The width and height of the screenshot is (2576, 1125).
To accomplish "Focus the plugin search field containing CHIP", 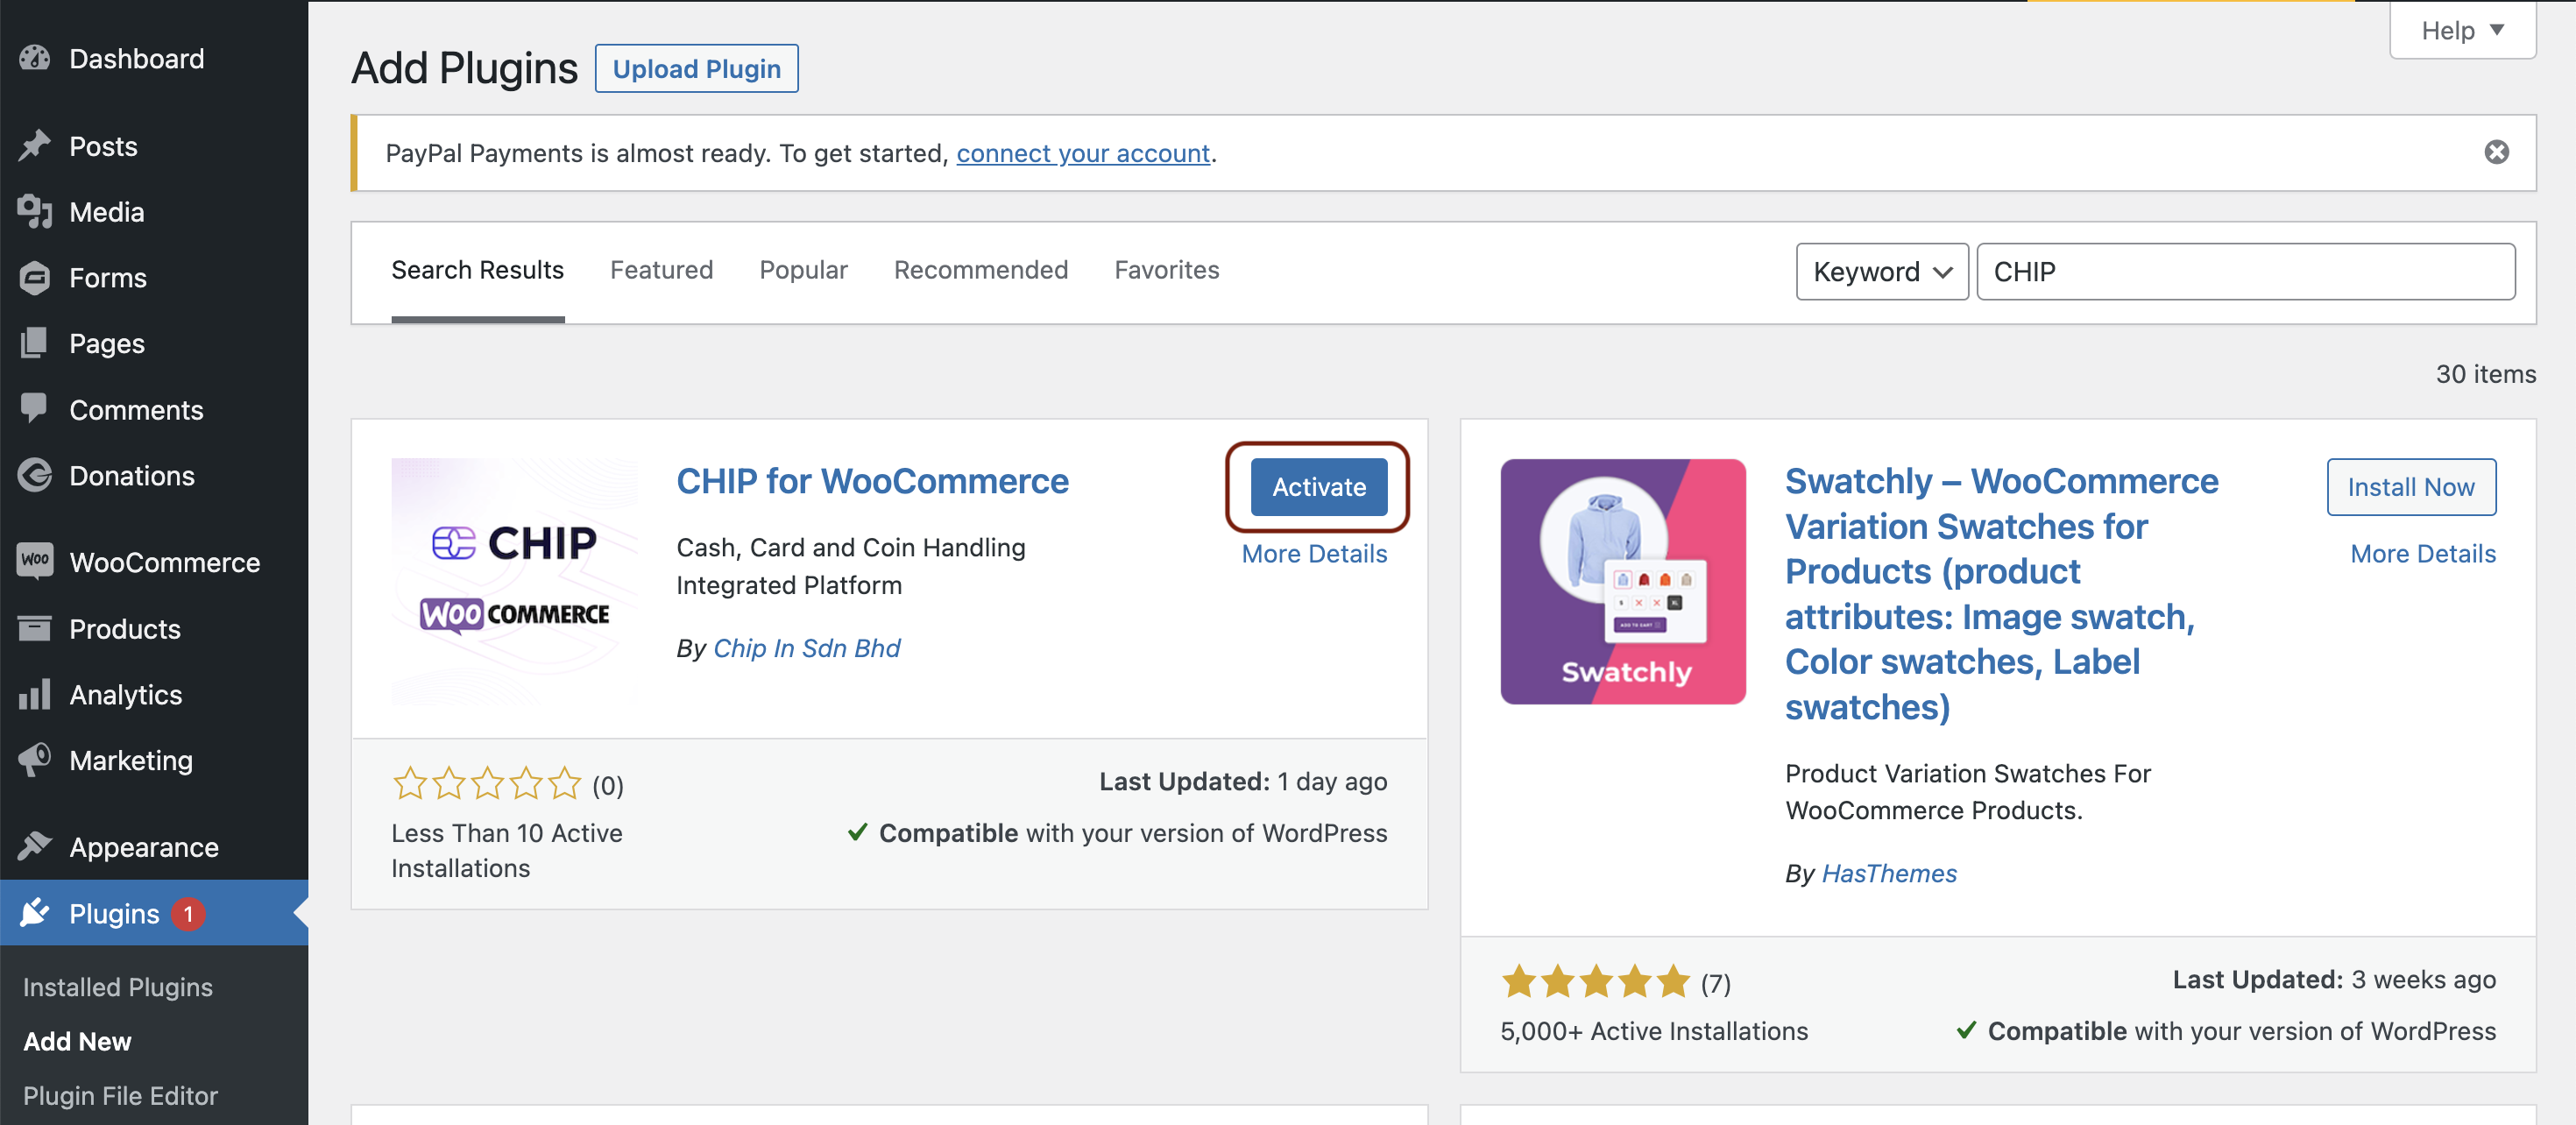I will click(x=2246, y=271).
